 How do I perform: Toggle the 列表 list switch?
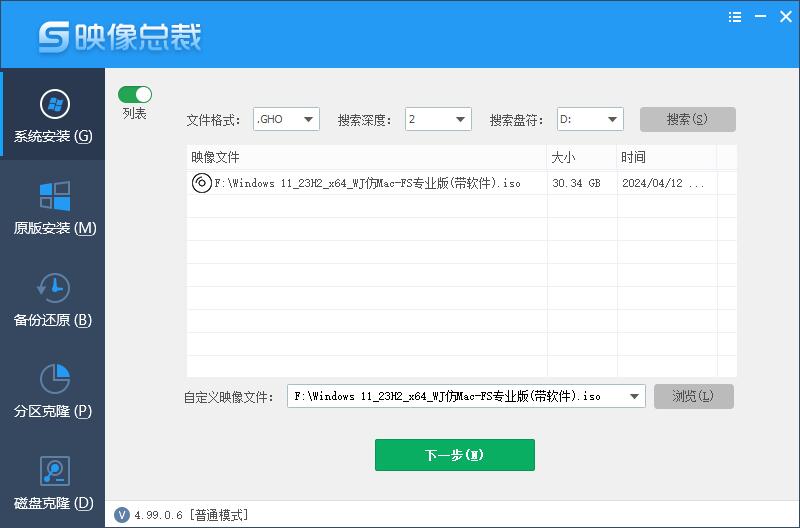tap(135, 94)
